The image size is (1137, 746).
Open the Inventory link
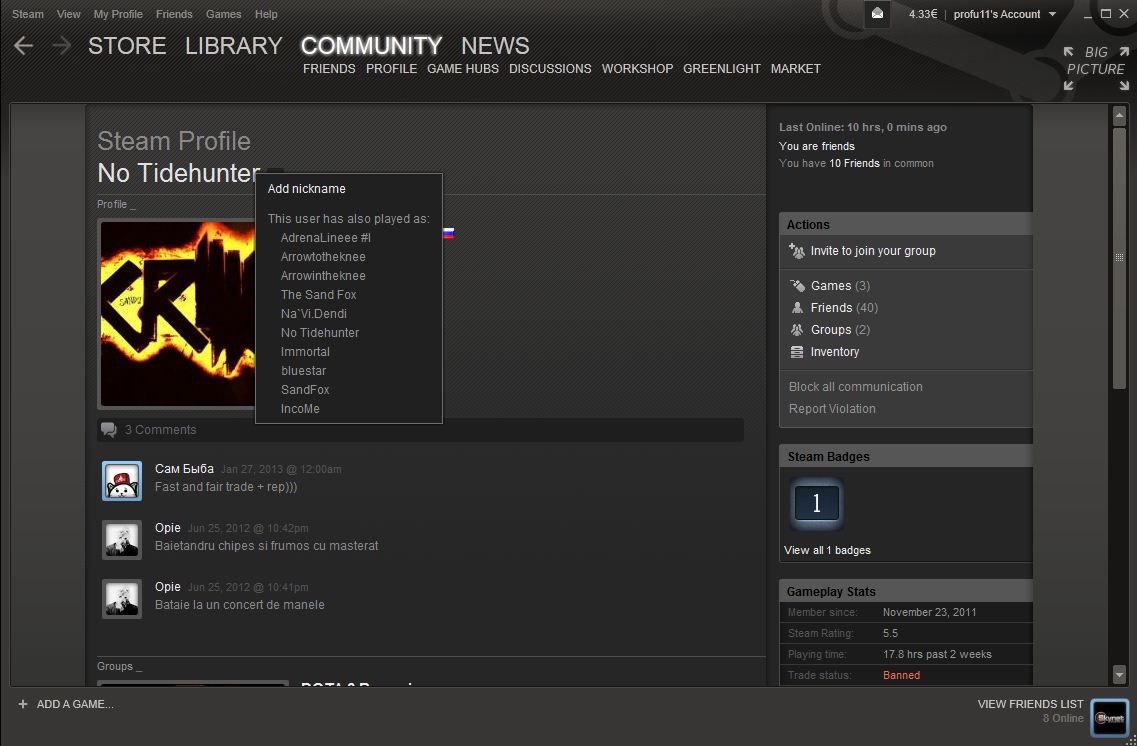pos(835,352)
